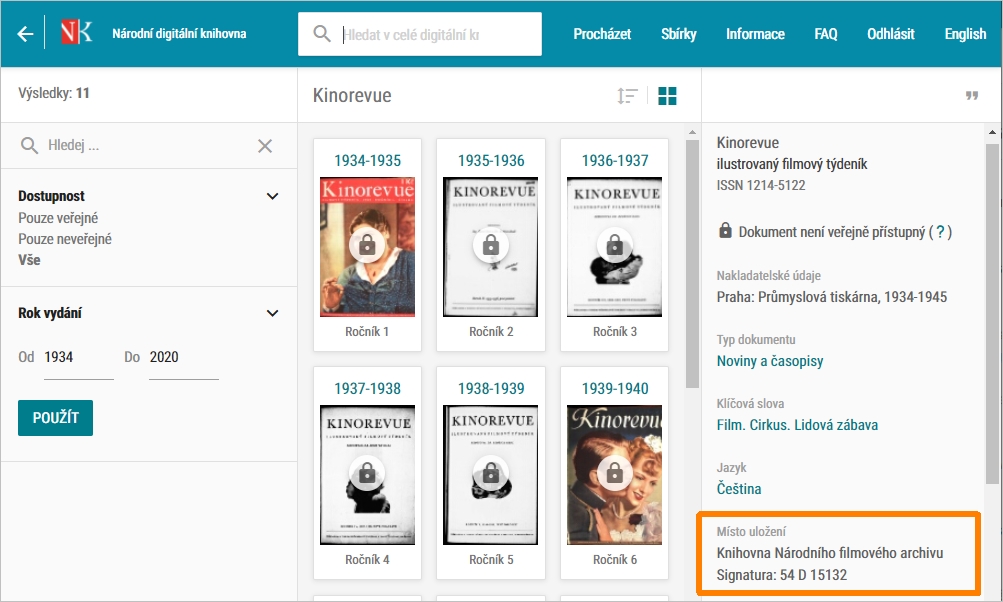Click the 1936-1937 volume title link

615,161
